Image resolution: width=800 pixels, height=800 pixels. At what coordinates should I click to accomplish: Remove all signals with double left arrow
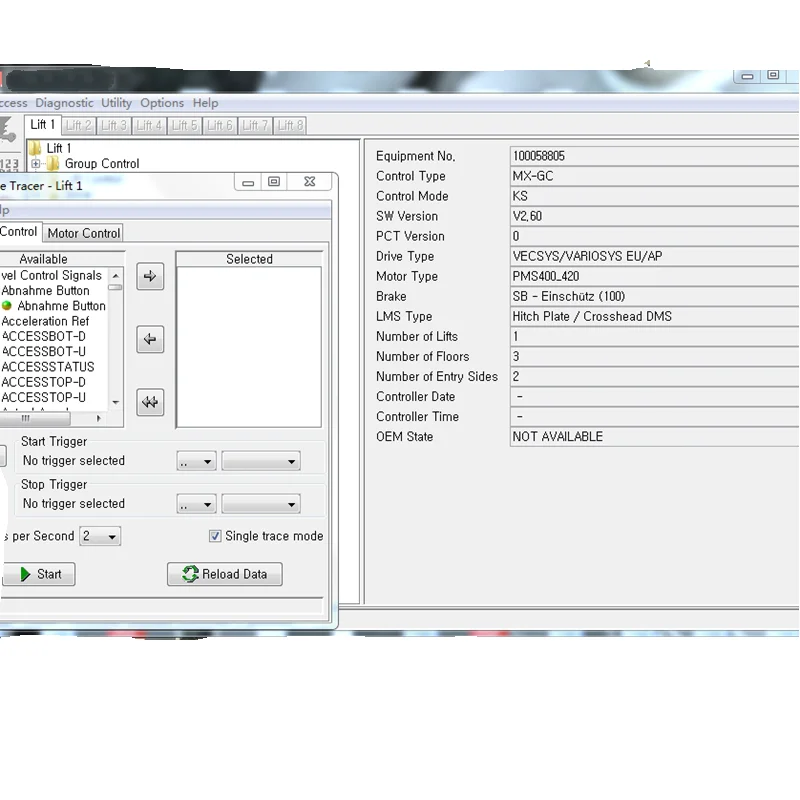[x=150, y=403]
